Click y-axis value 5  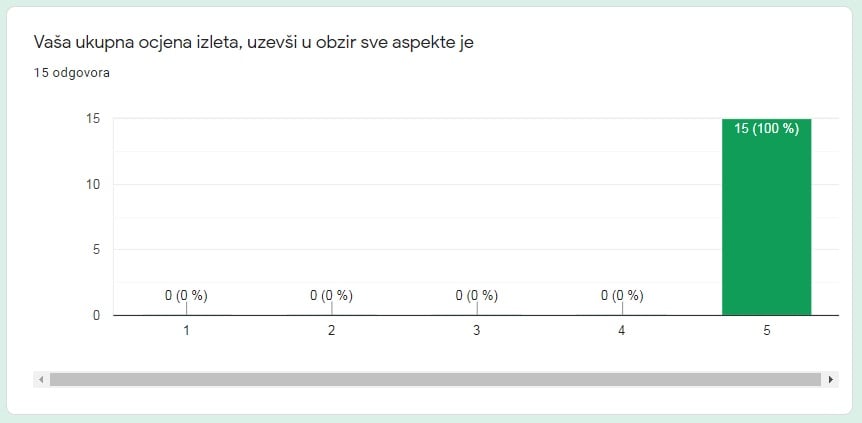click(x=96, y=250)
